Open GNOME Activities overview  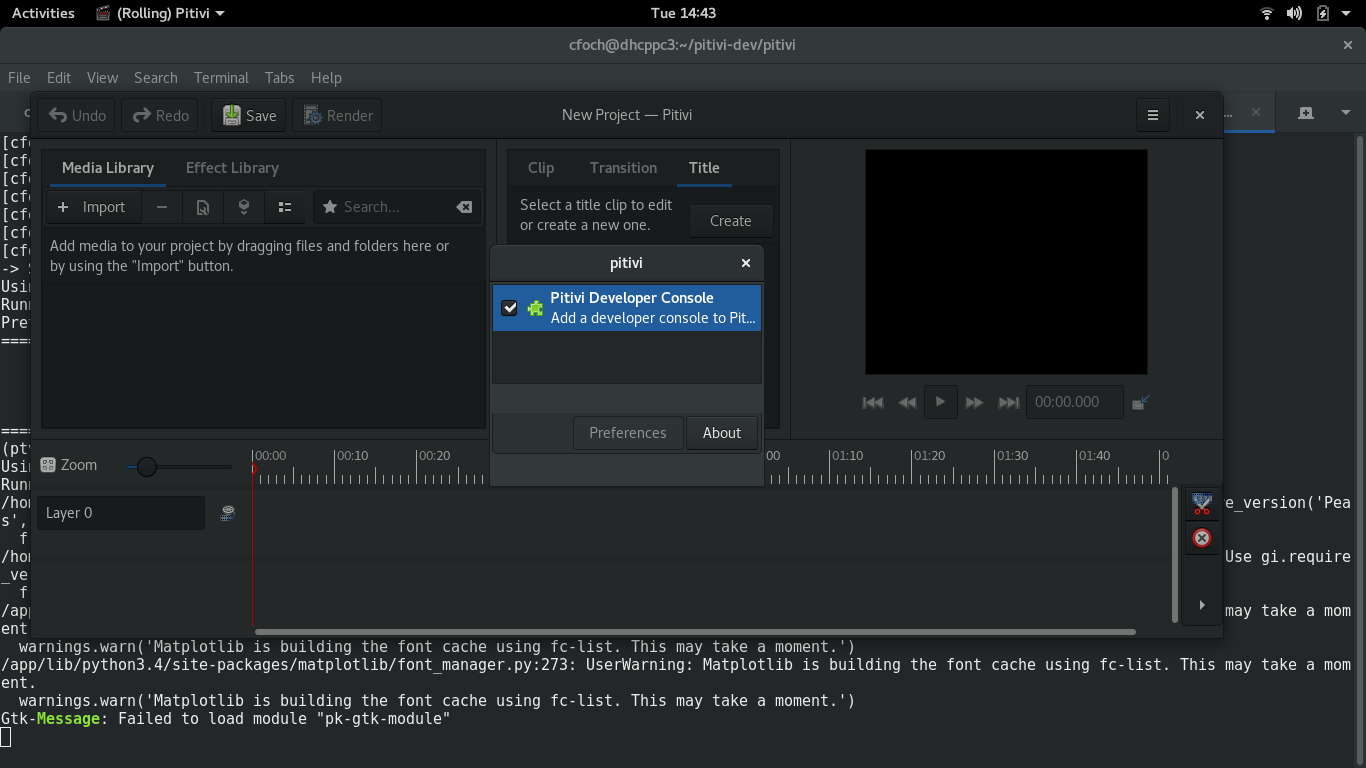pyautogui.click(x=43, y=13)
